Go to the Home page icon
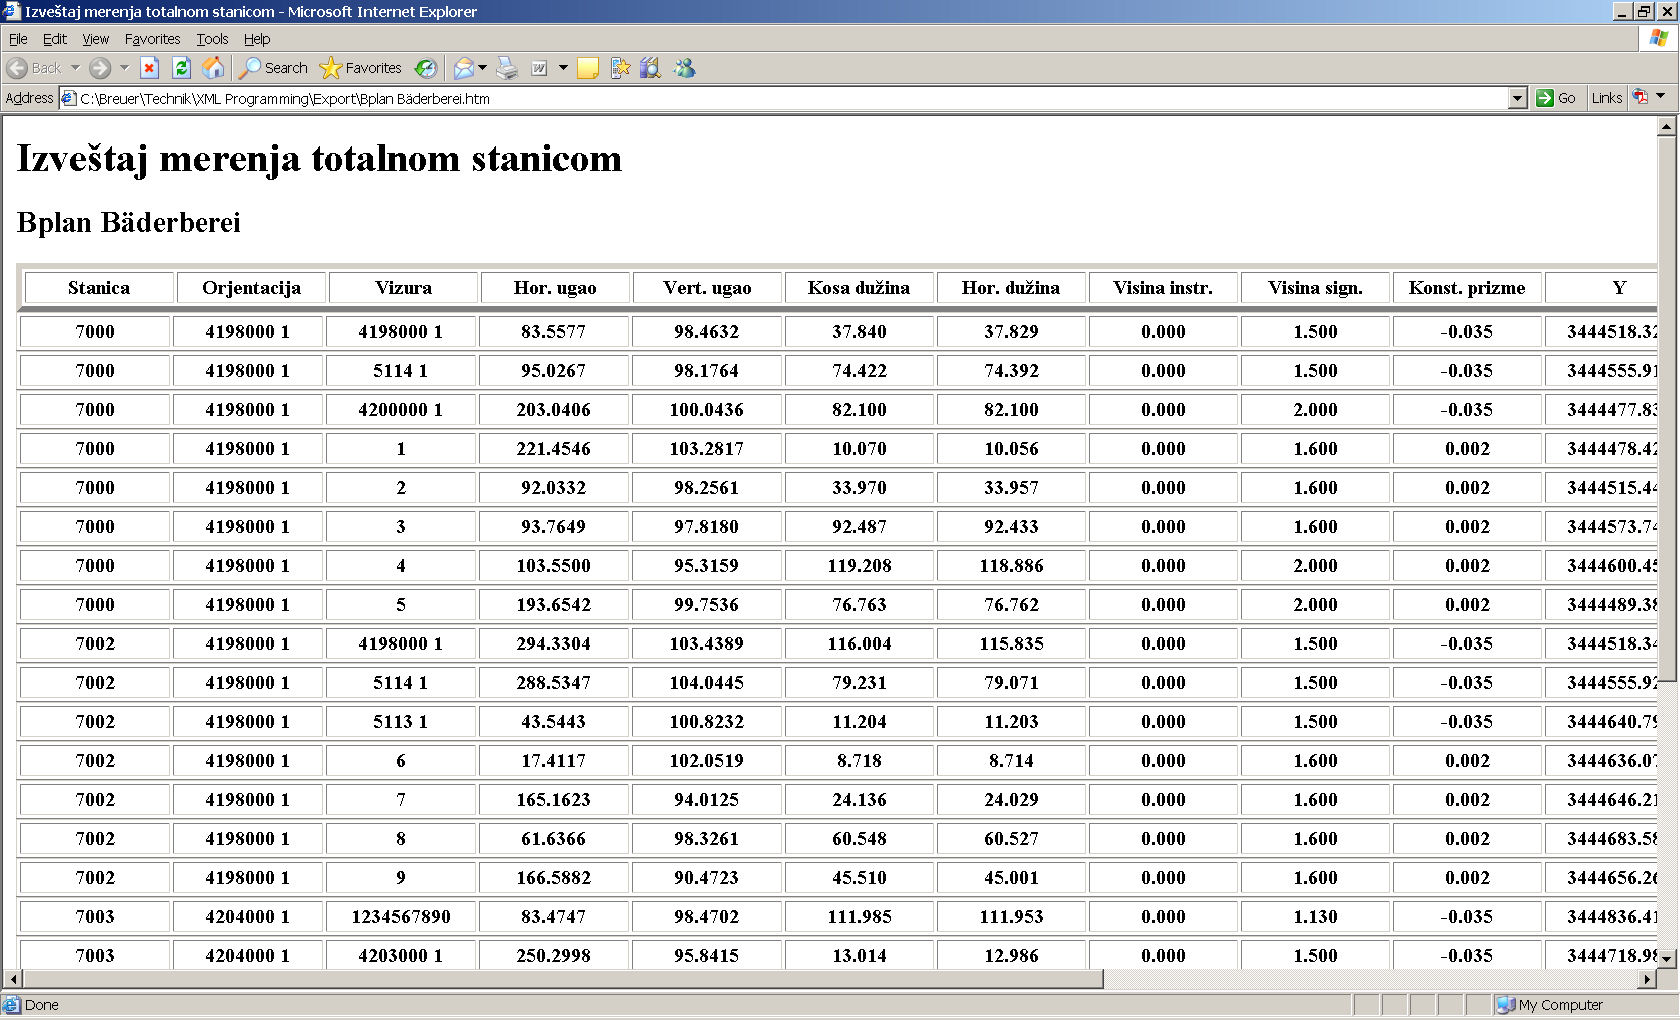1680x1020 pixels. 213,68
